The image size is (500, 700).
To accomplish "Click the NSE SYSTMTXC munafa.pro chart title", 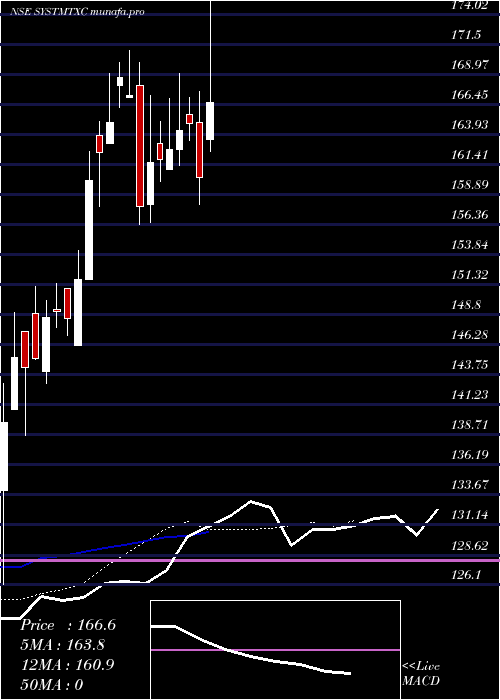I will pos(77,12).
